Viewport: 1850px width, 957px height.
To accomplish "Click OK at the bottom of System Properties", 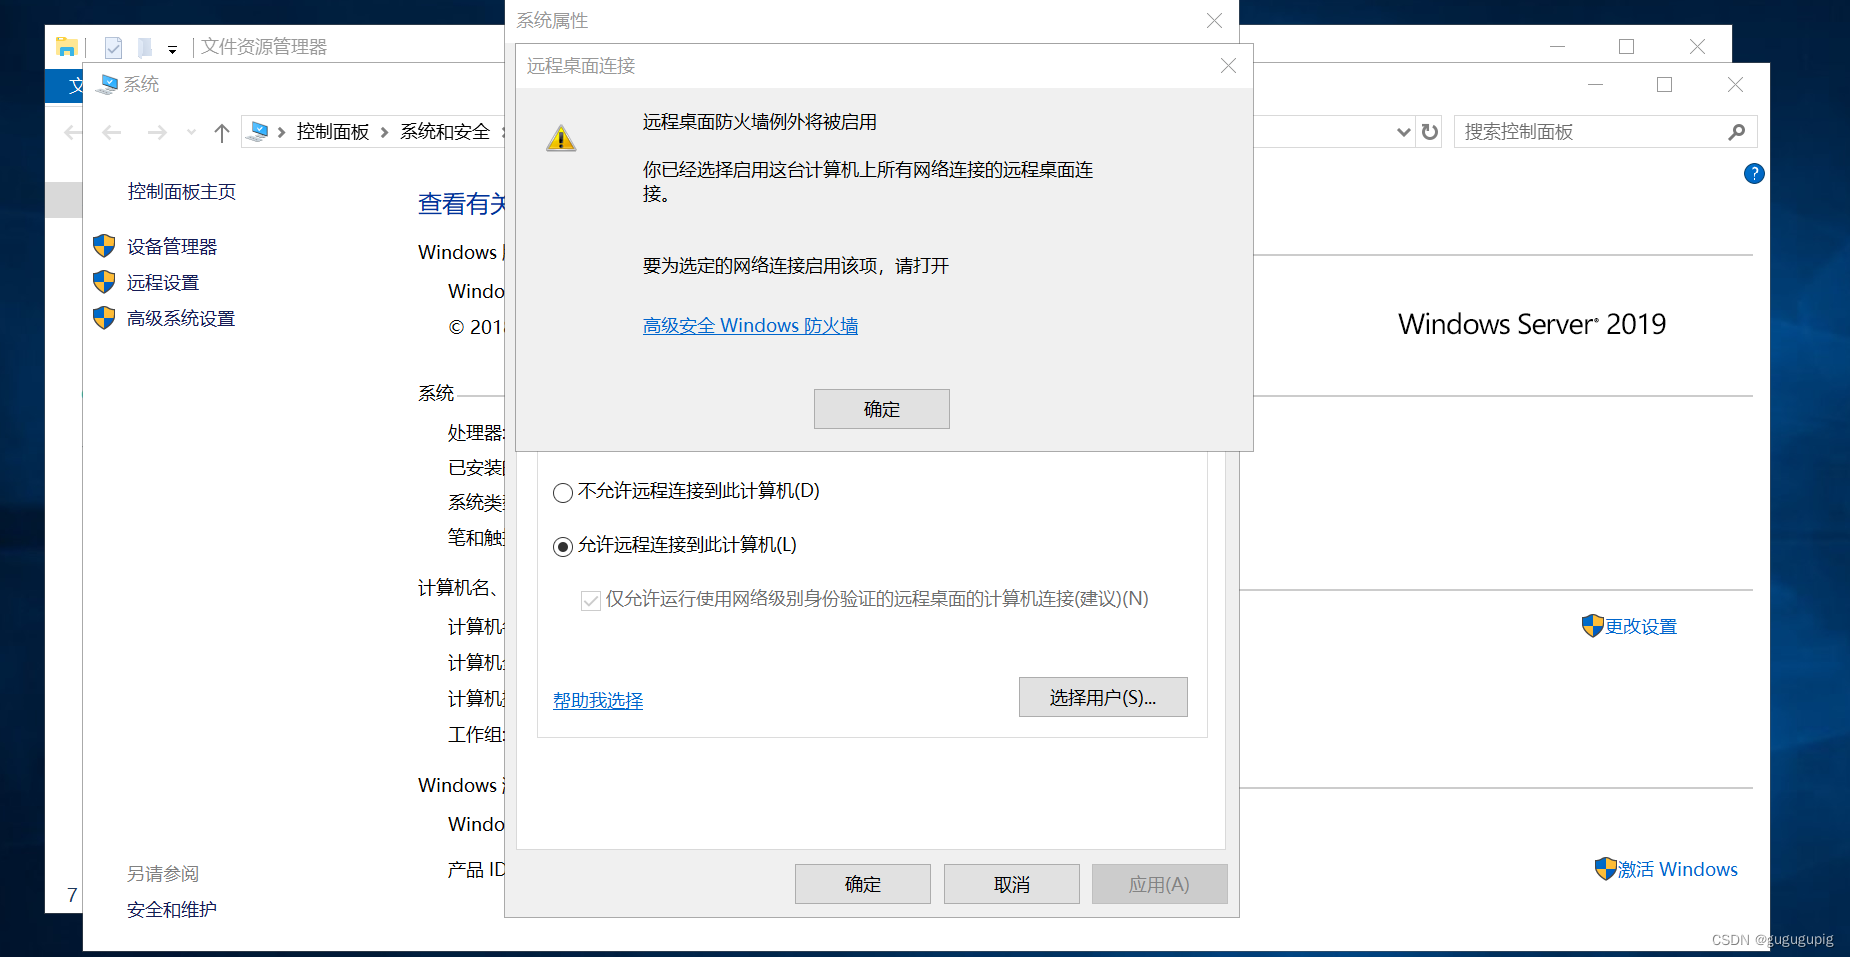I will 862,884.
